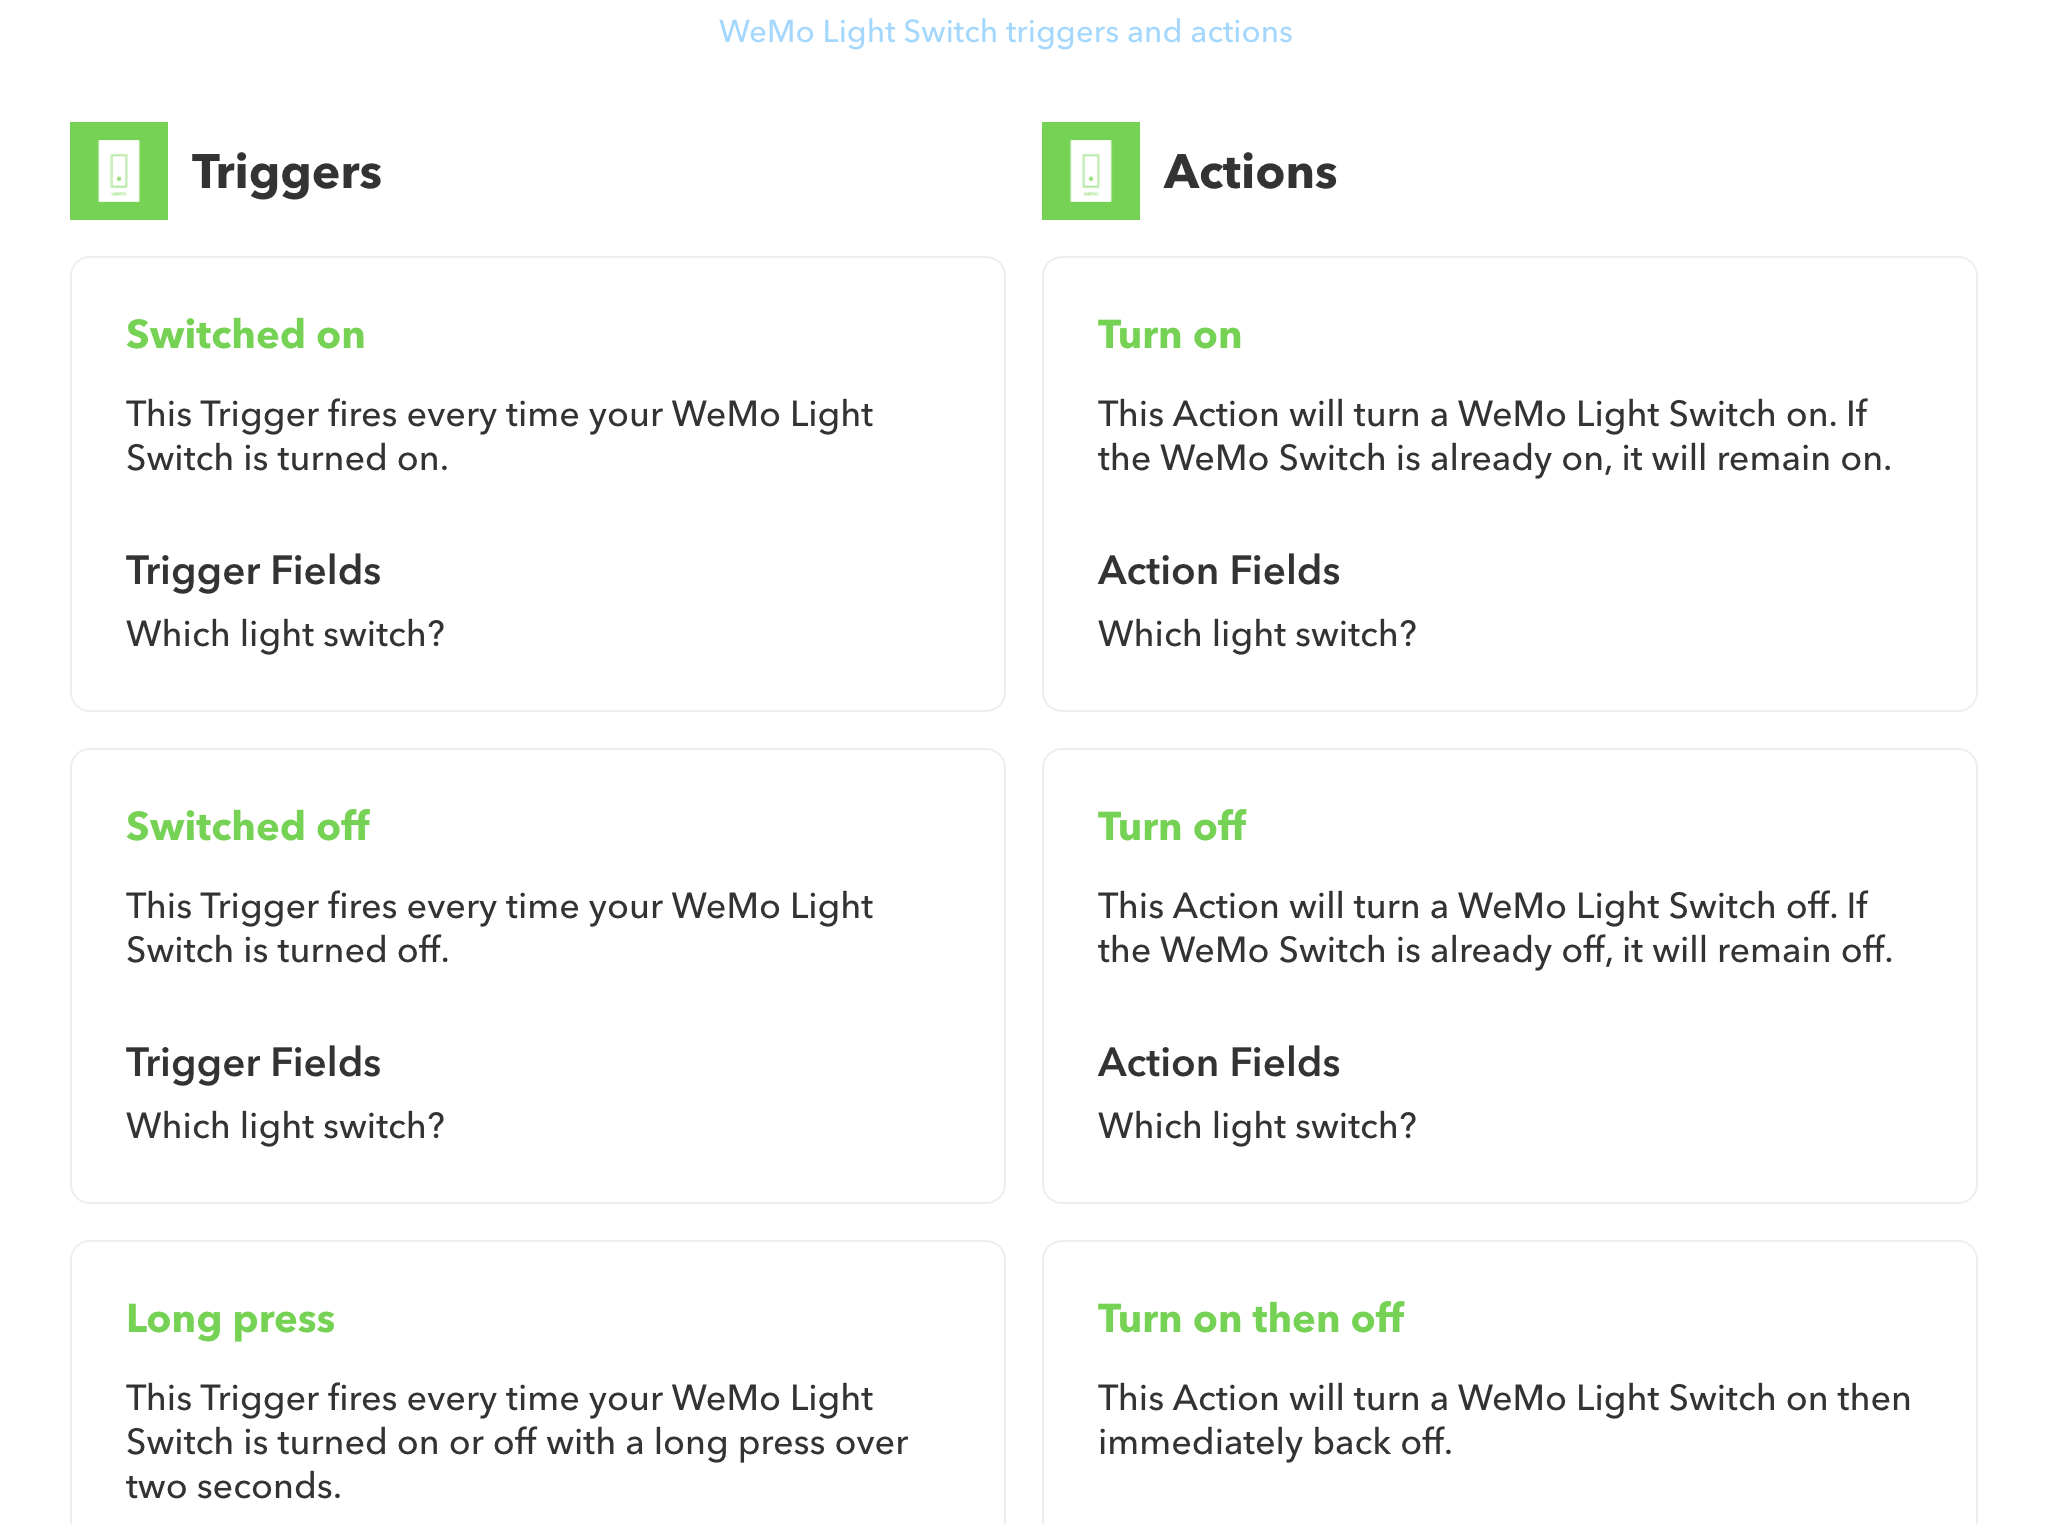Click Action Fields in the Turn off card

pyautogui.click(x=1219, y=1063)
